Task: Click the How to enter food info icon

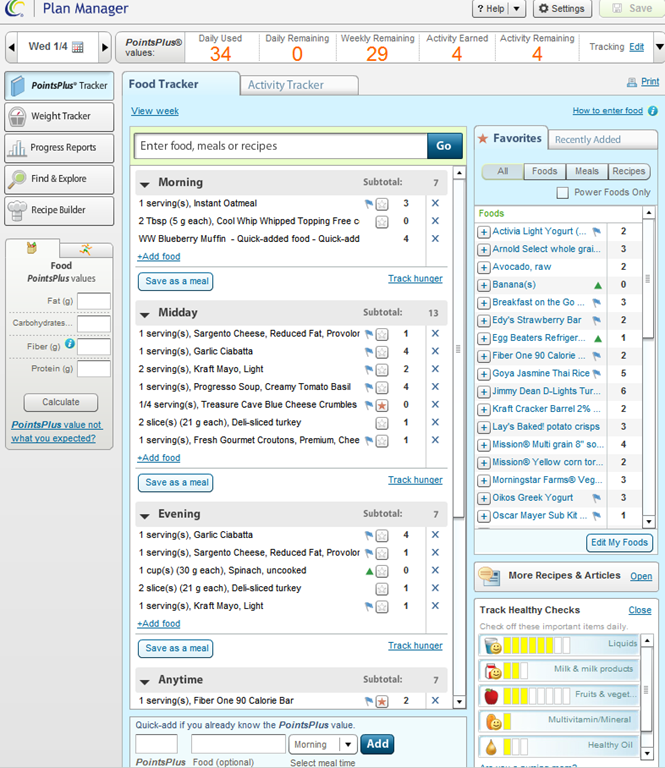Action: click(x=652, y=111)
